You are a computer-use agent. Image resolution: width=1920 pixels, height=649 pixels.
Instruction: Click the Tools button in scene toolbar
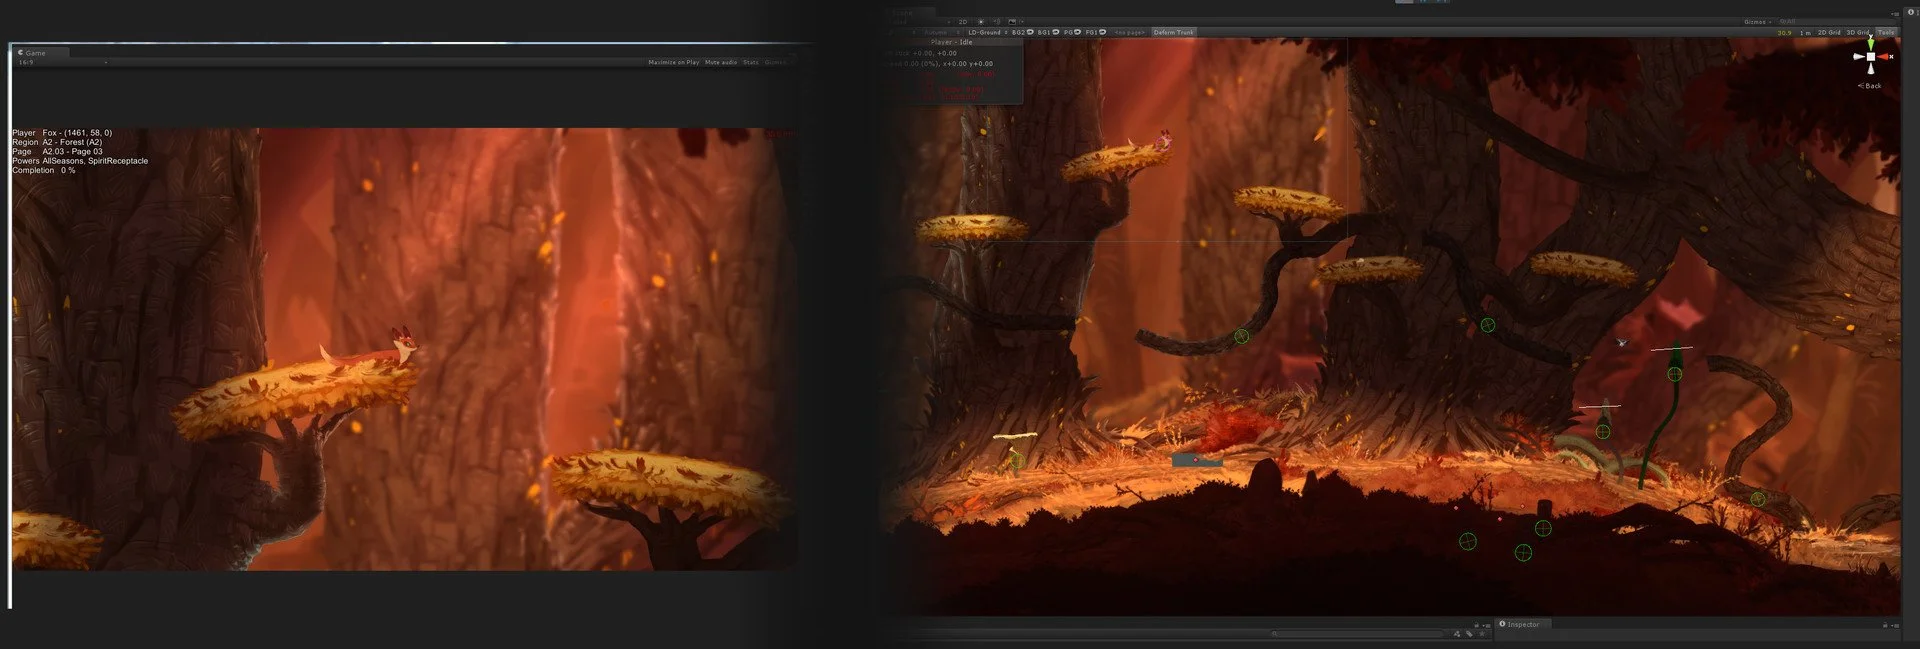point(1885,32)
